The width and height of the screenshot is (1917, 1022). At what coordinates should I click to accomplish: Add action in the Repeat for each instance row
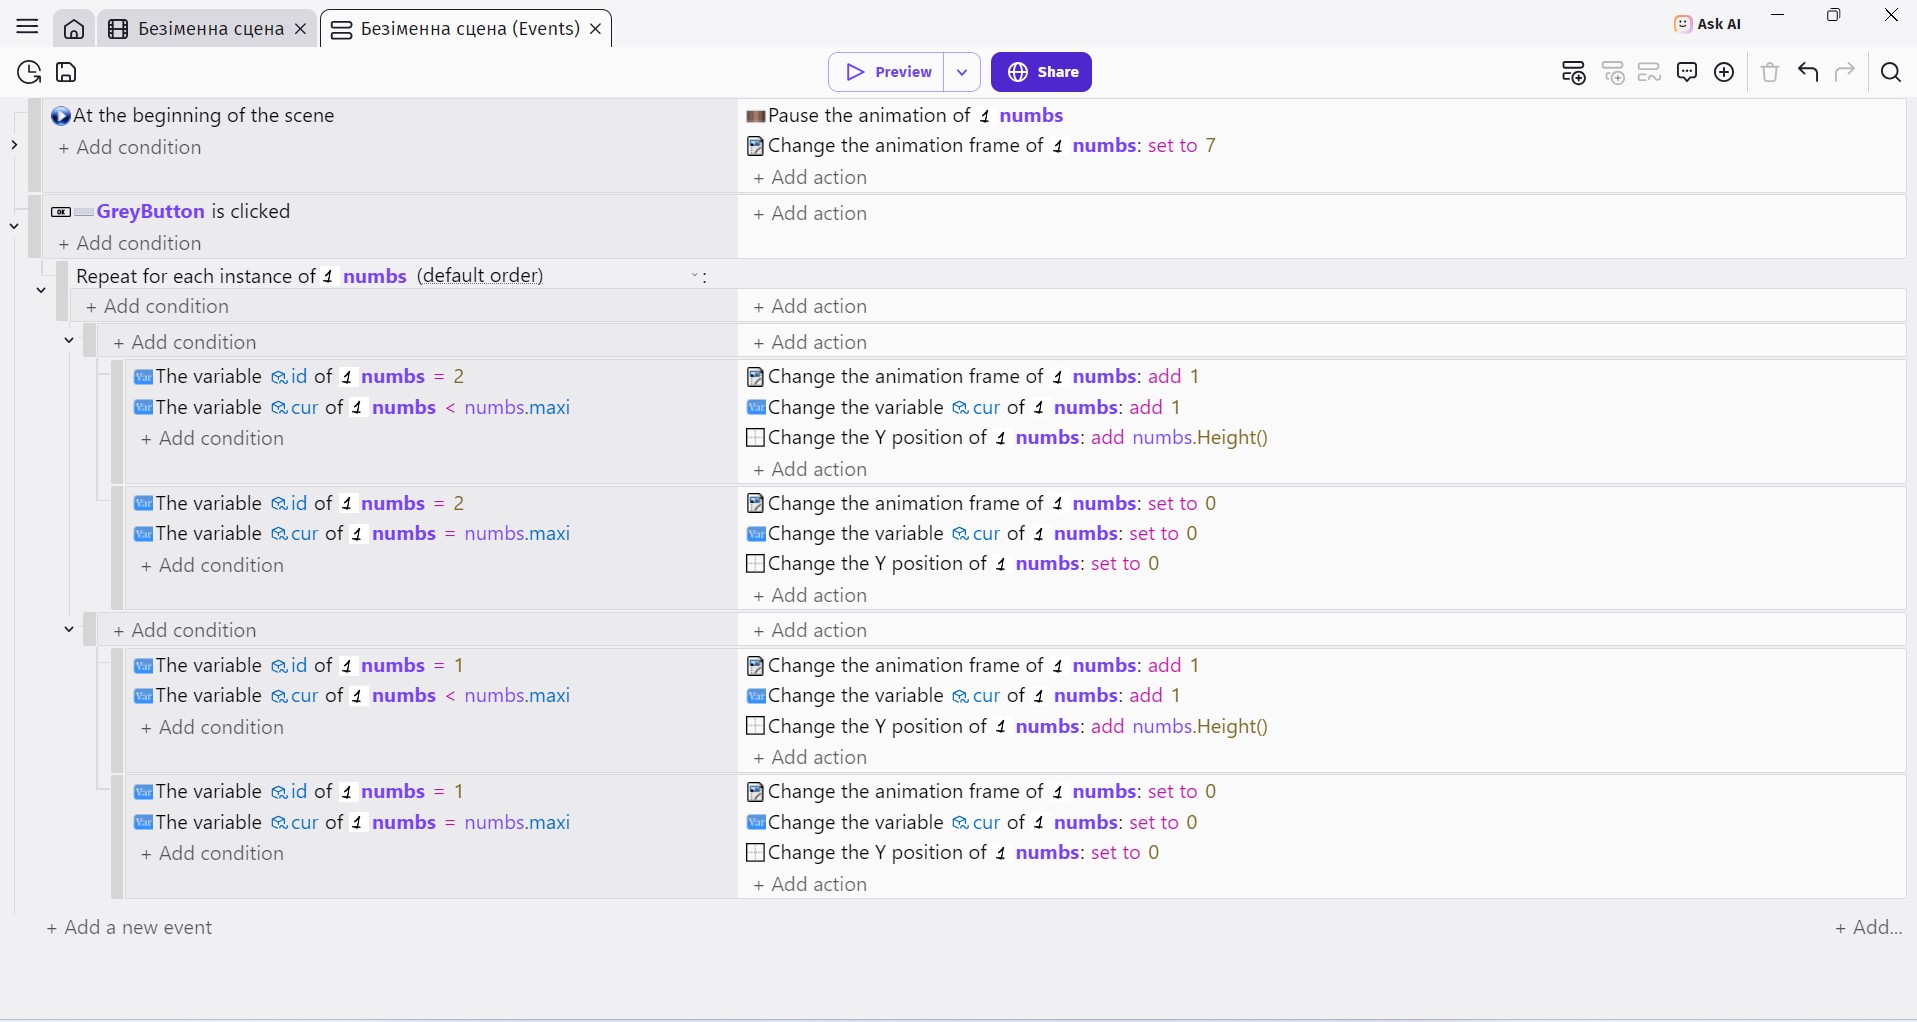[x=810, y=307]
